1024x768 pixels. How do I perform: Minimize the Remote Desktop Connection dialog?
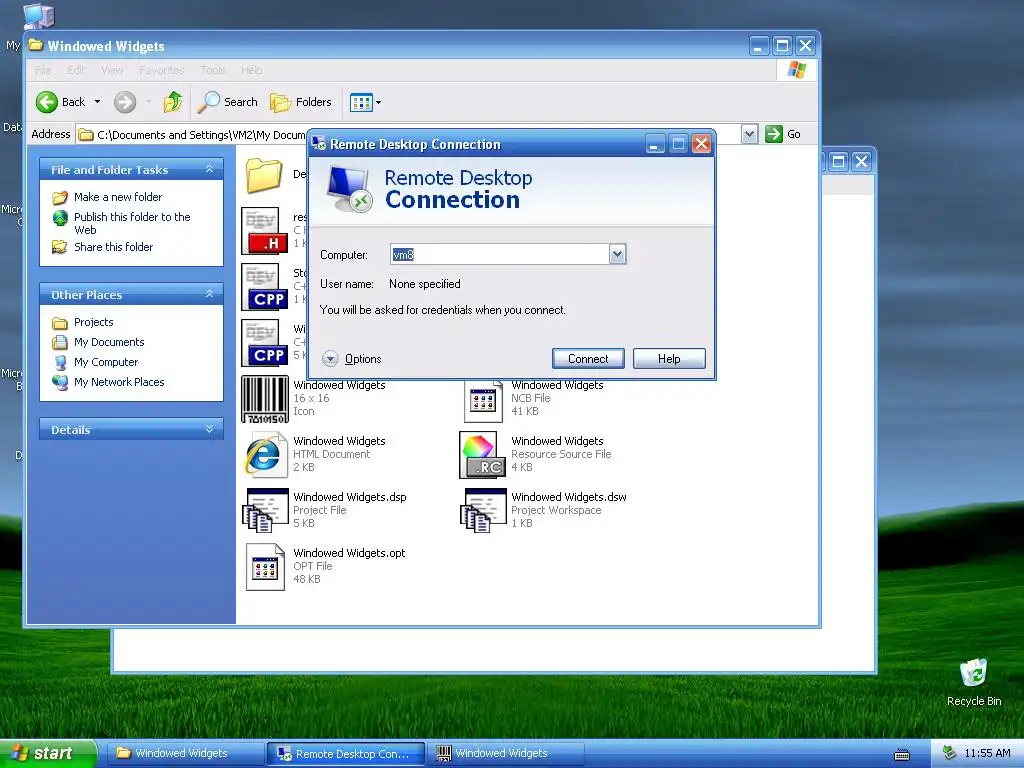(655, 144)
